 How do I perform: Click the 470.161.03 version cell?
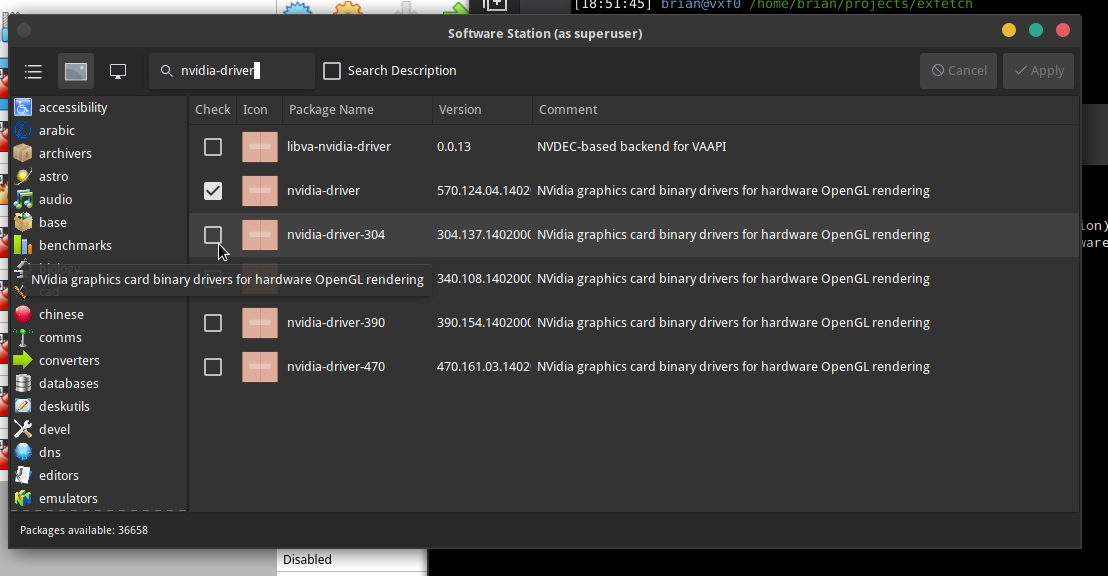point(483,367)
